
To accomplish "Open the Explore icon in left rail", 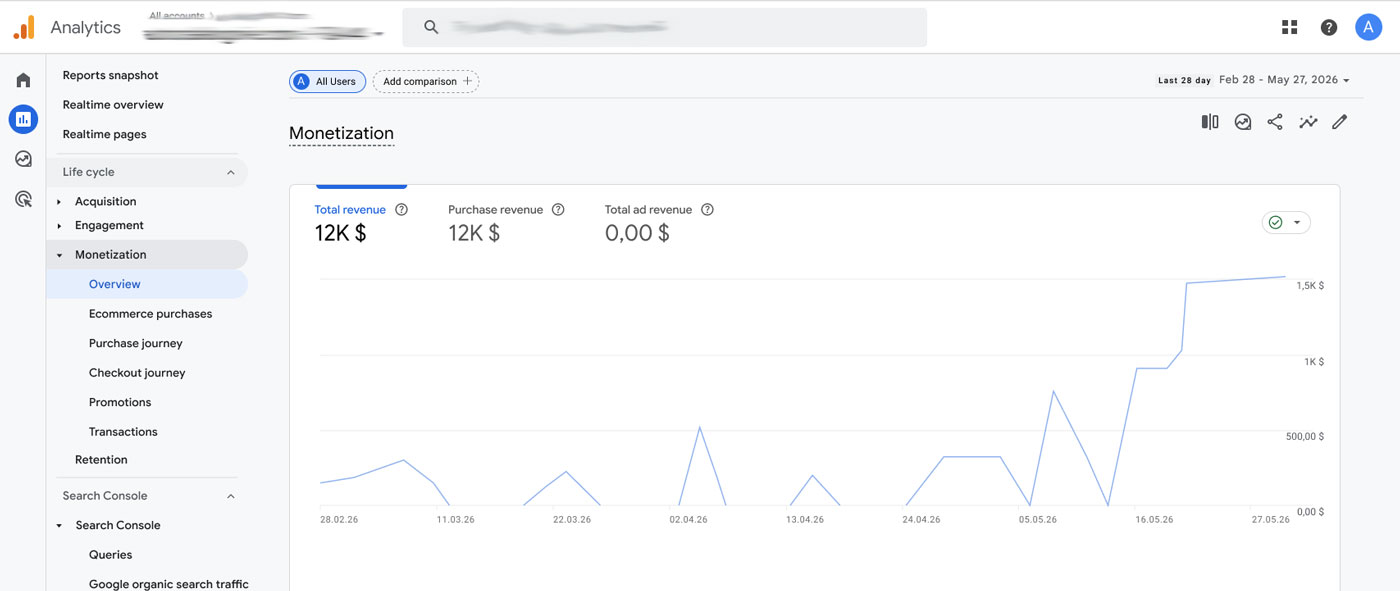I will pos(23,159).
